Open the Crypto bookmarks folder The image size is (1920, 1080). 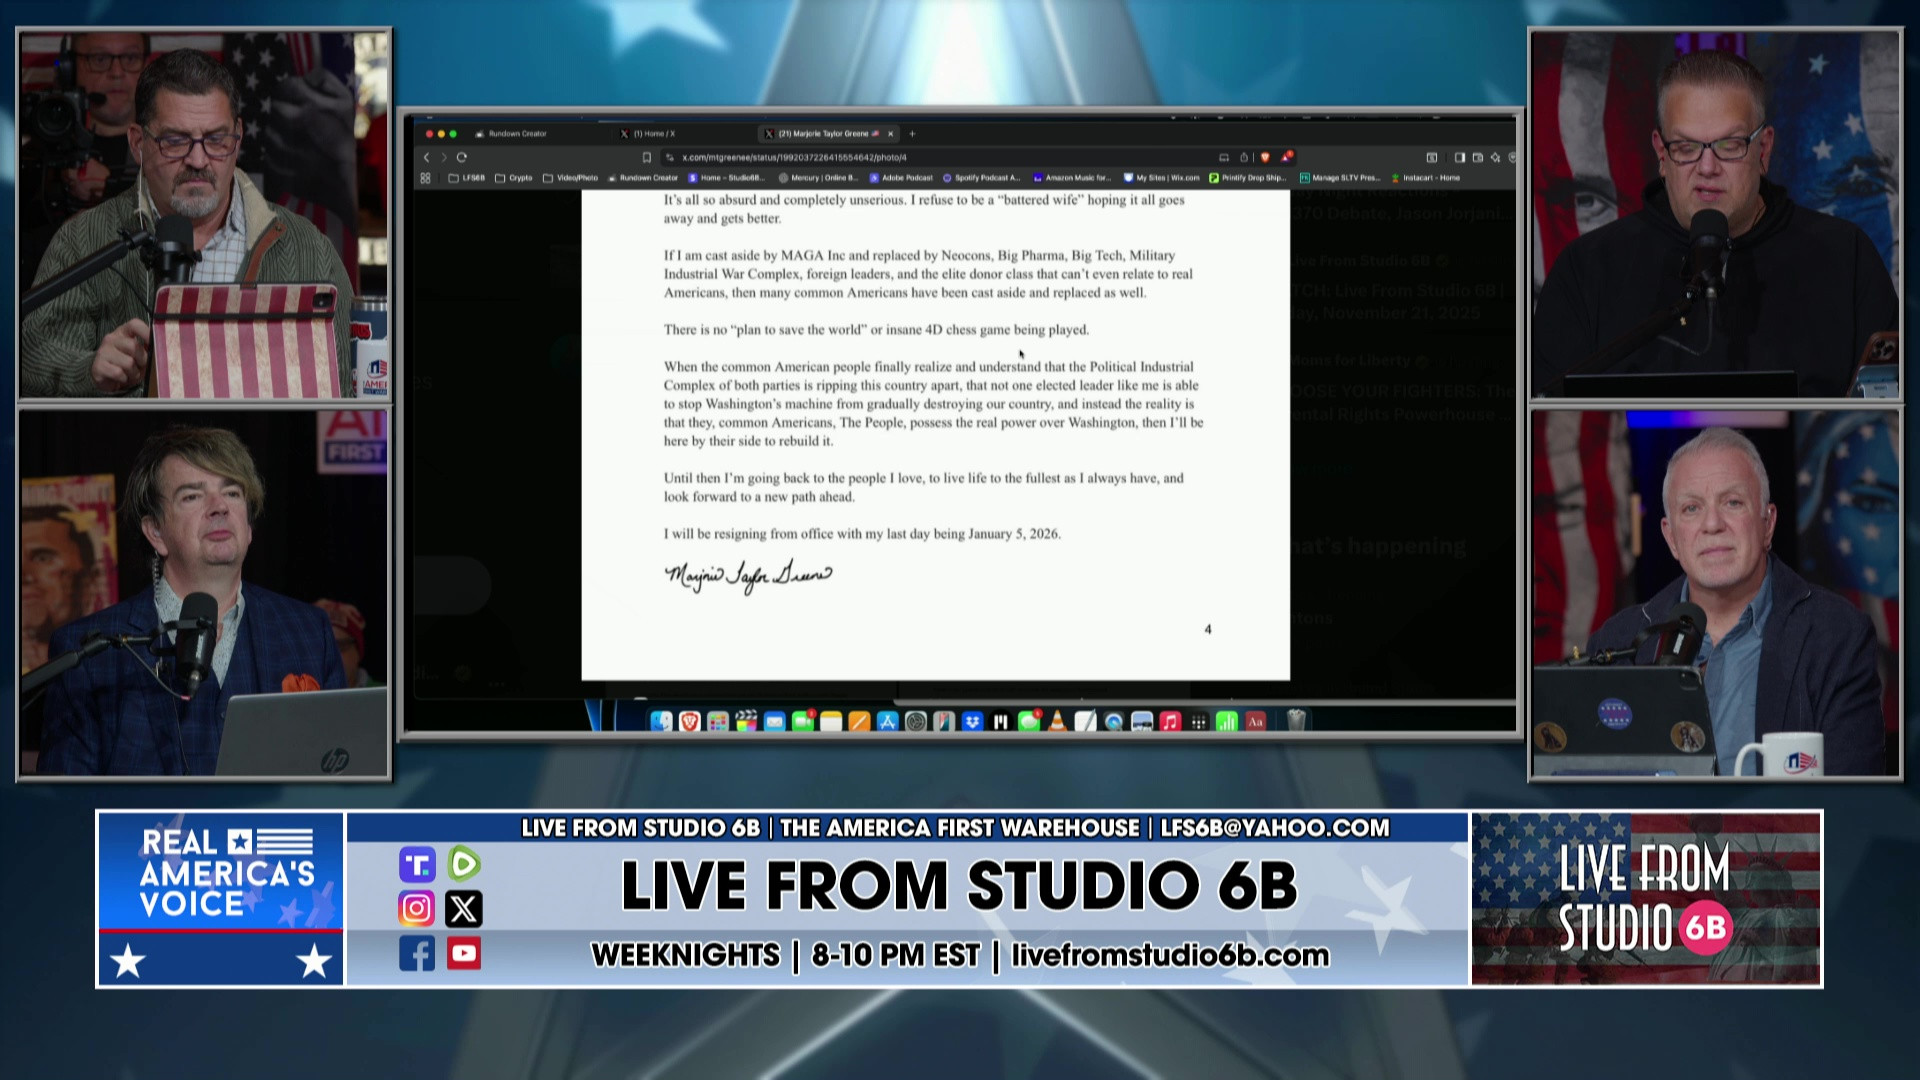coord(517,177)
